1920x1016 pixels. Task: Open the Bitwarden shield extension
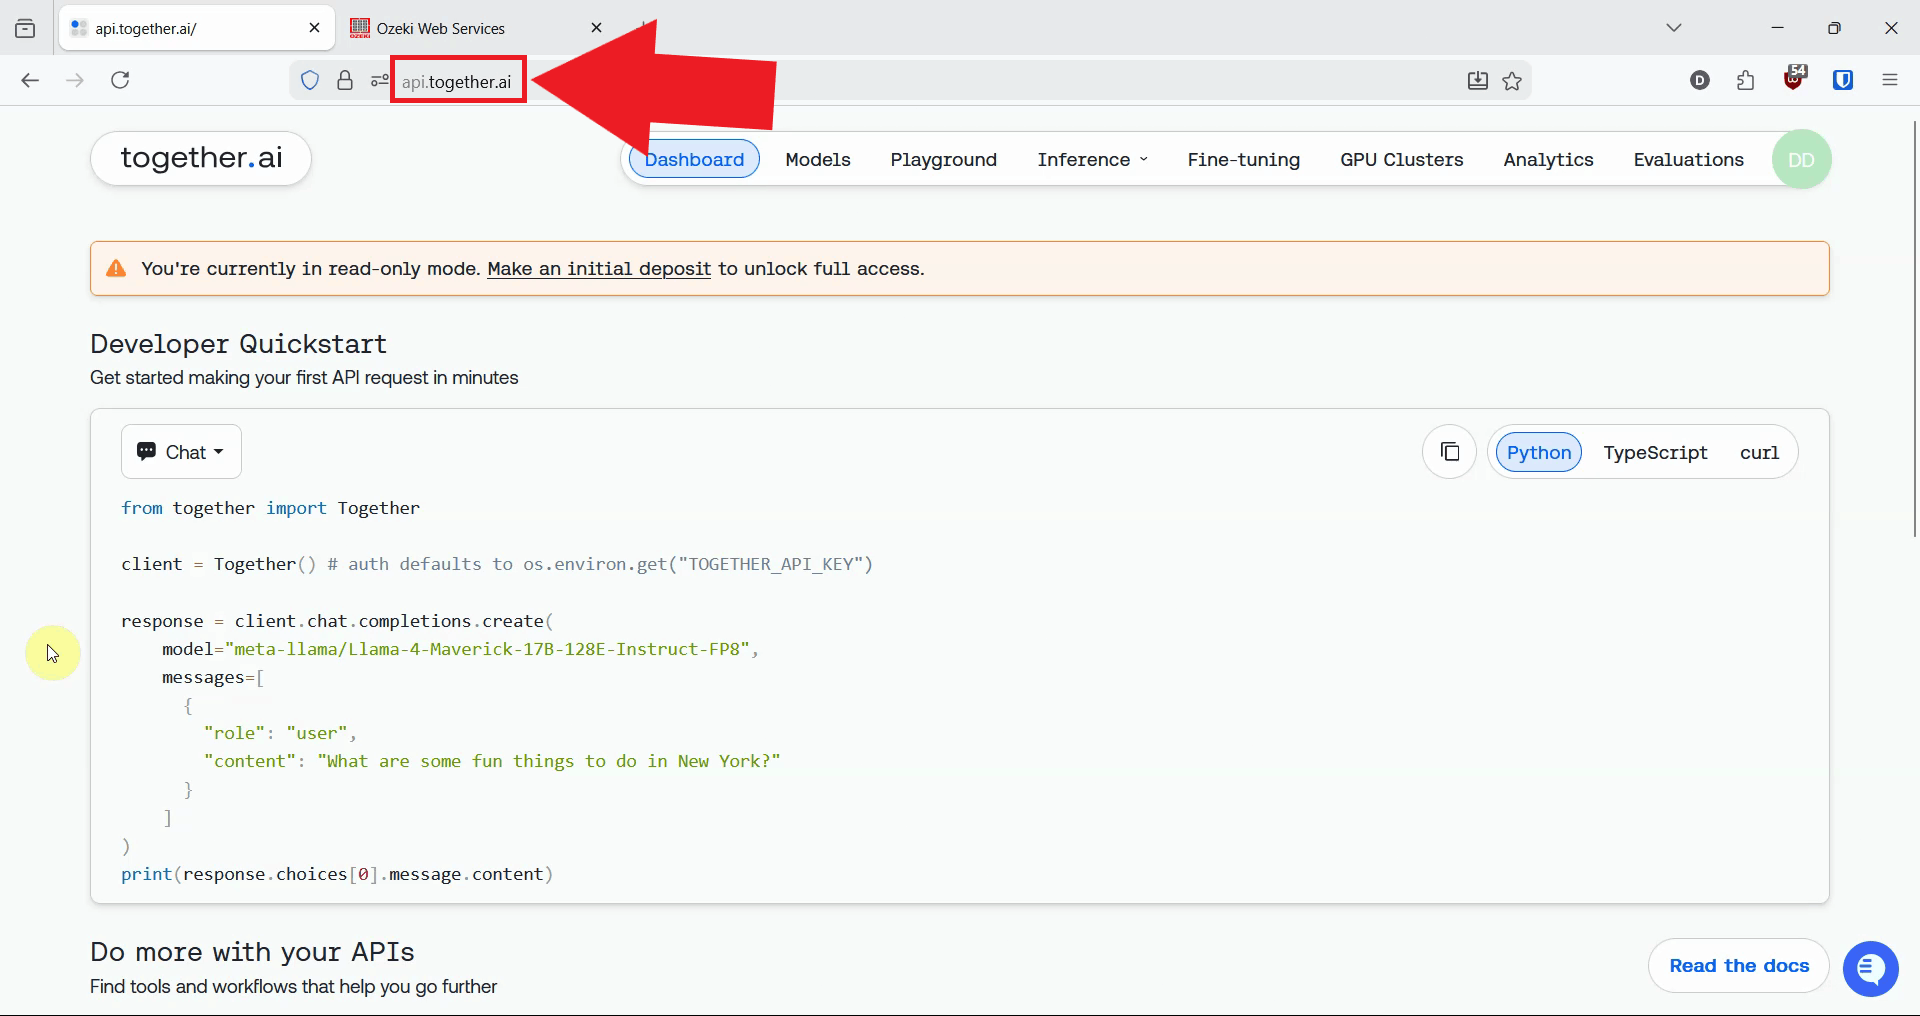tap(1843, 81)
